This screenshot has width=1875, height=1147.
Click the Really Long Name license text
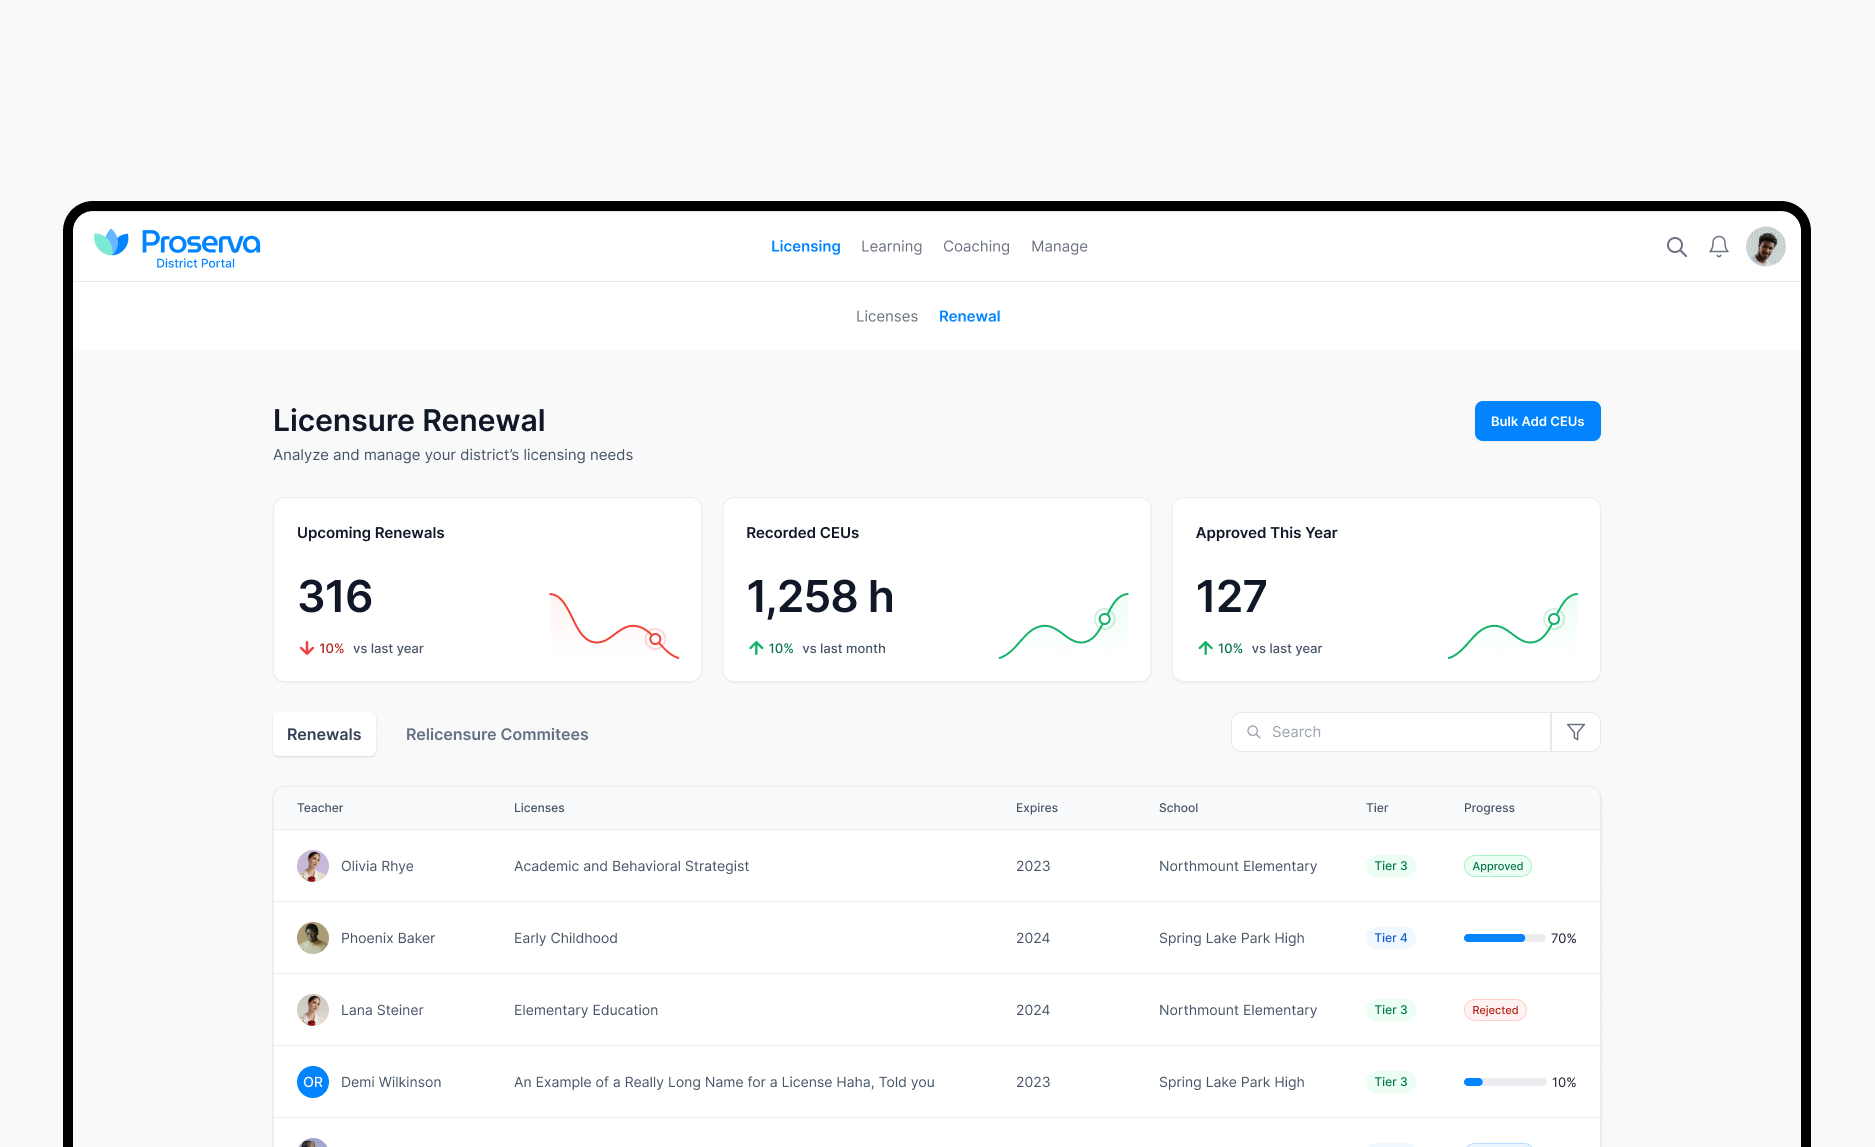tap(724, 1082)
